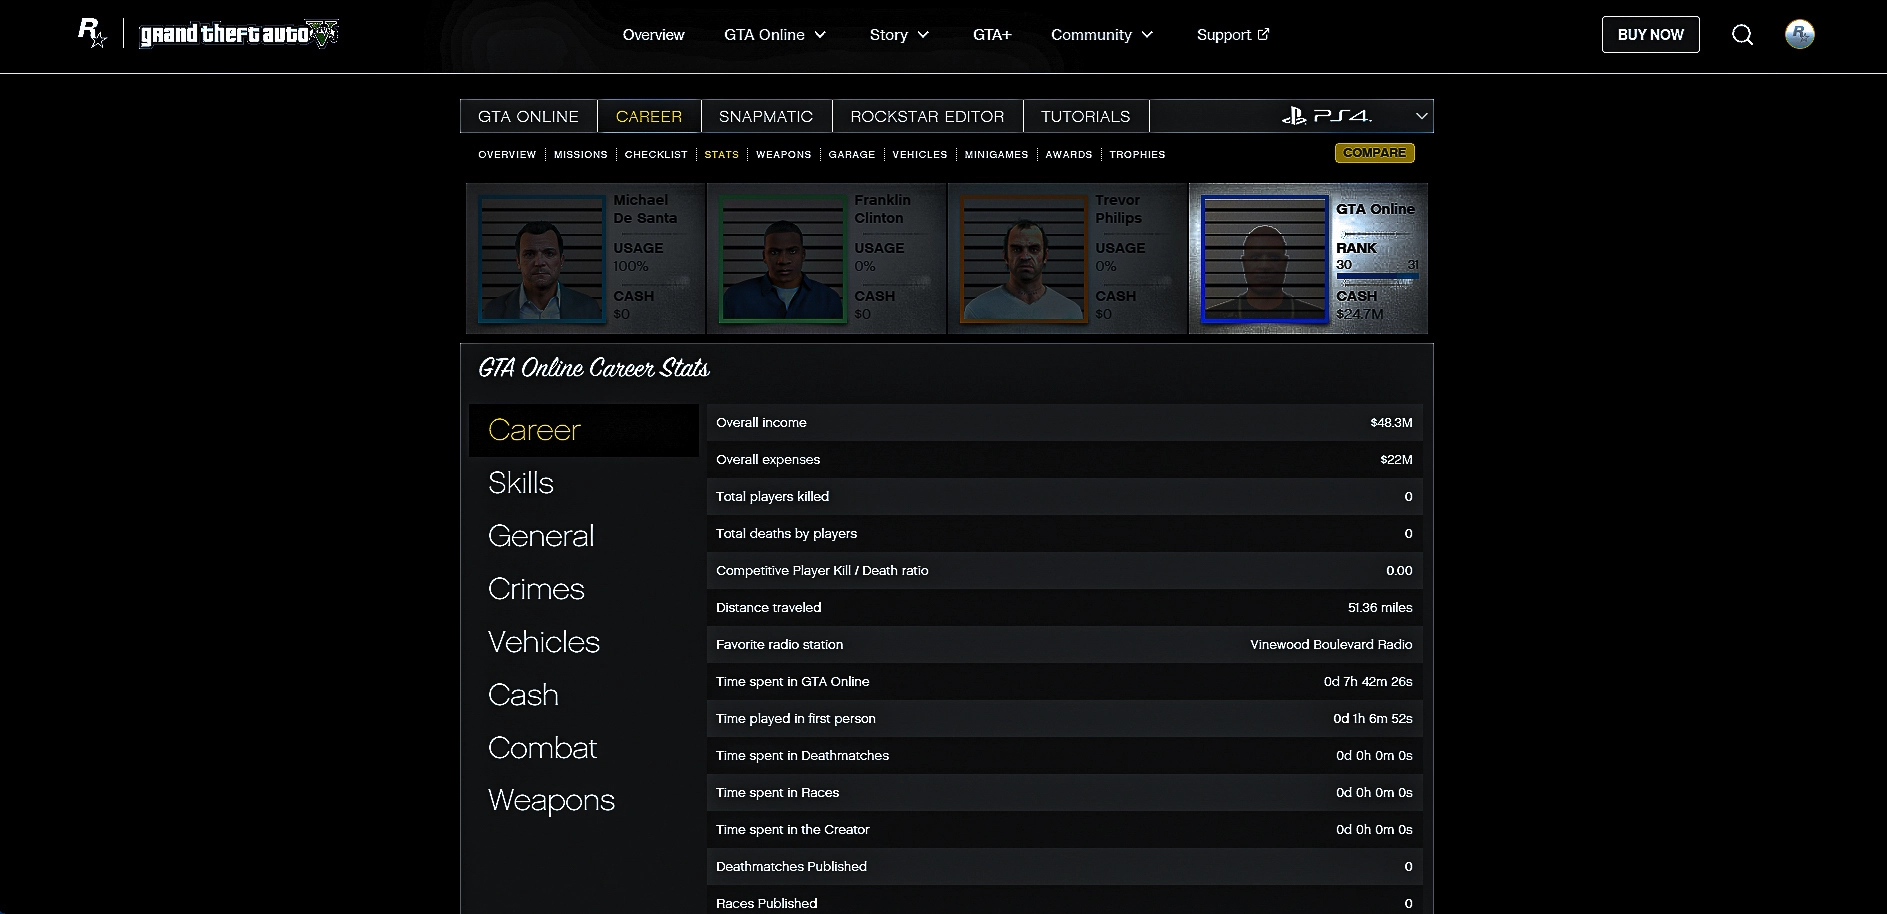Select the Skills stats category
Image resolution: width=1887 pixels, height=914 pixels.
point(521,483)
